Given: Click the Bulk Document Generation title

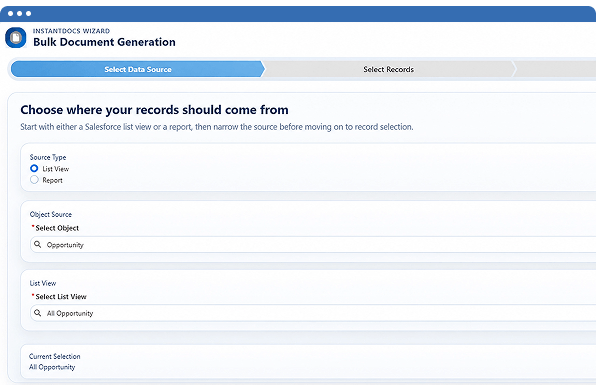Looking at the screenshot, I should (x=104, y=42).
